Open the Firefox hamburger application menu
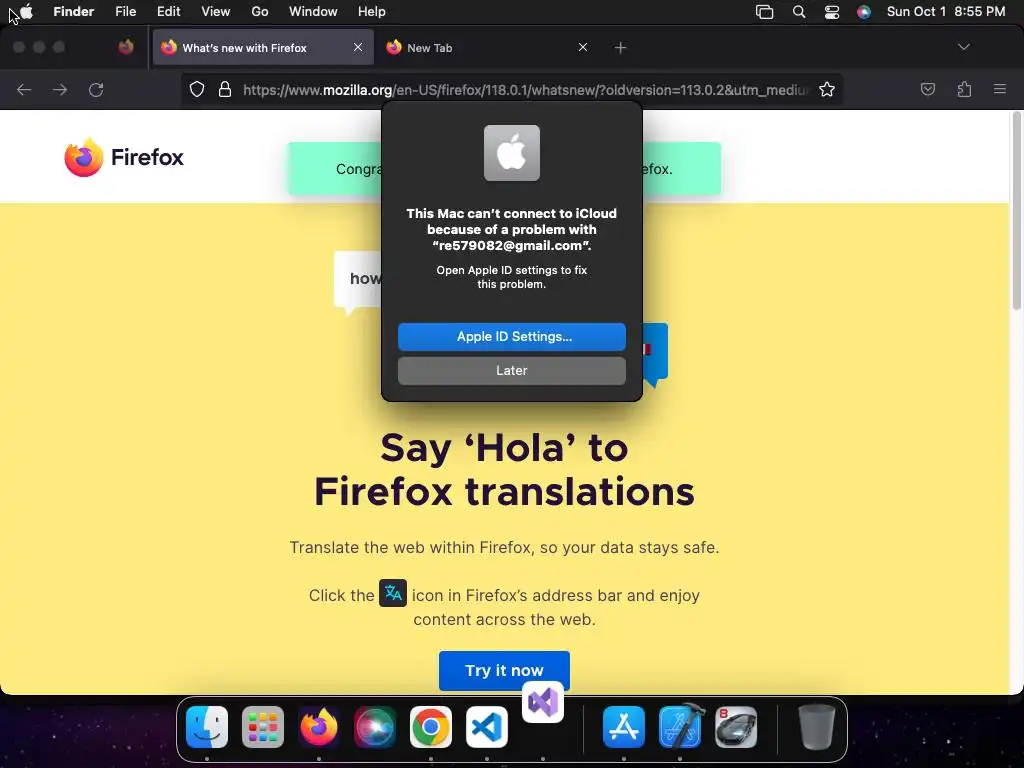Screen dimensions: 1024x768 pos(999,89)
